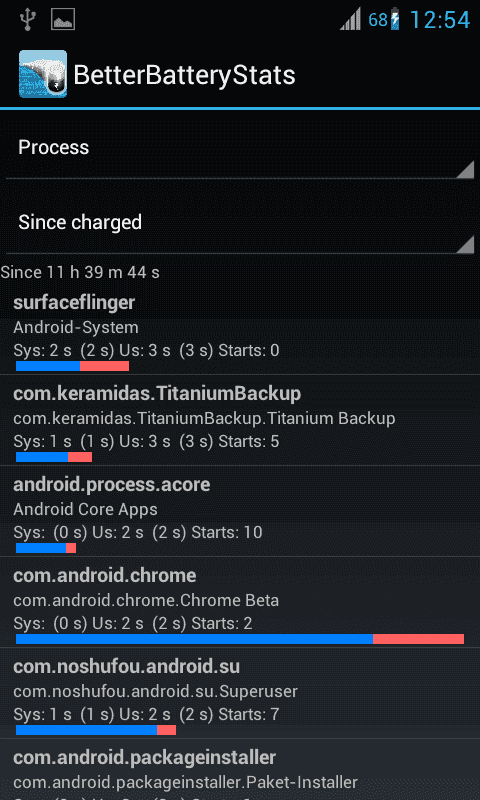Tap the surfaceflinger red and blue usage bar
This screenshot has width=480, height=800.
pos(72,366)
